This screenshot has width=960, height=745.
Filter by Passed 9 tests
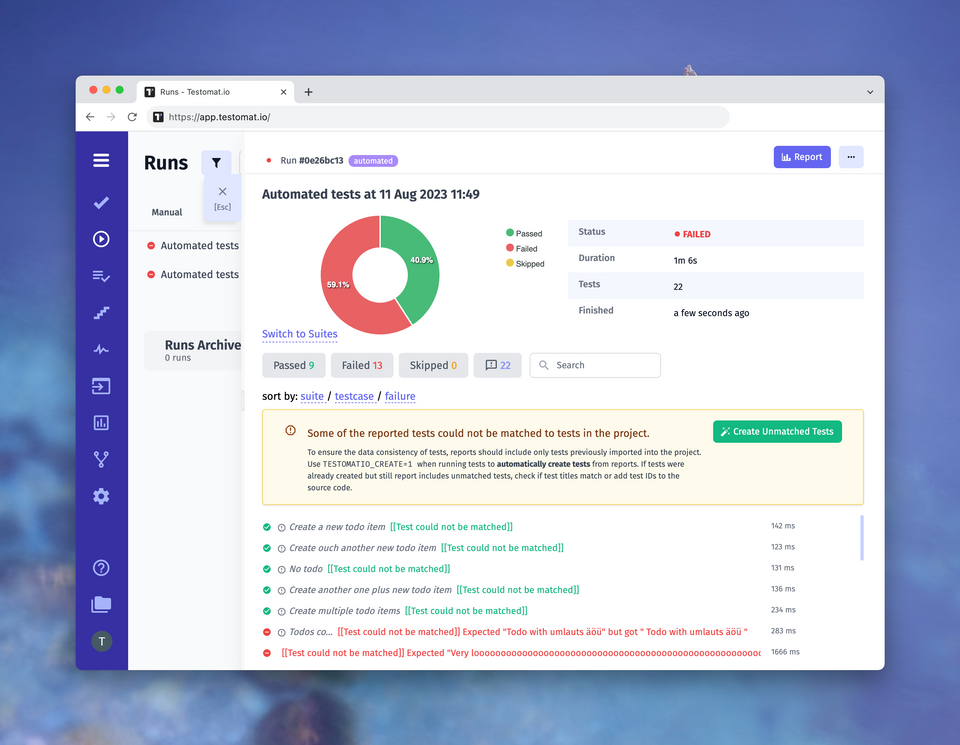pyautogui.click(x=294, y=365)
